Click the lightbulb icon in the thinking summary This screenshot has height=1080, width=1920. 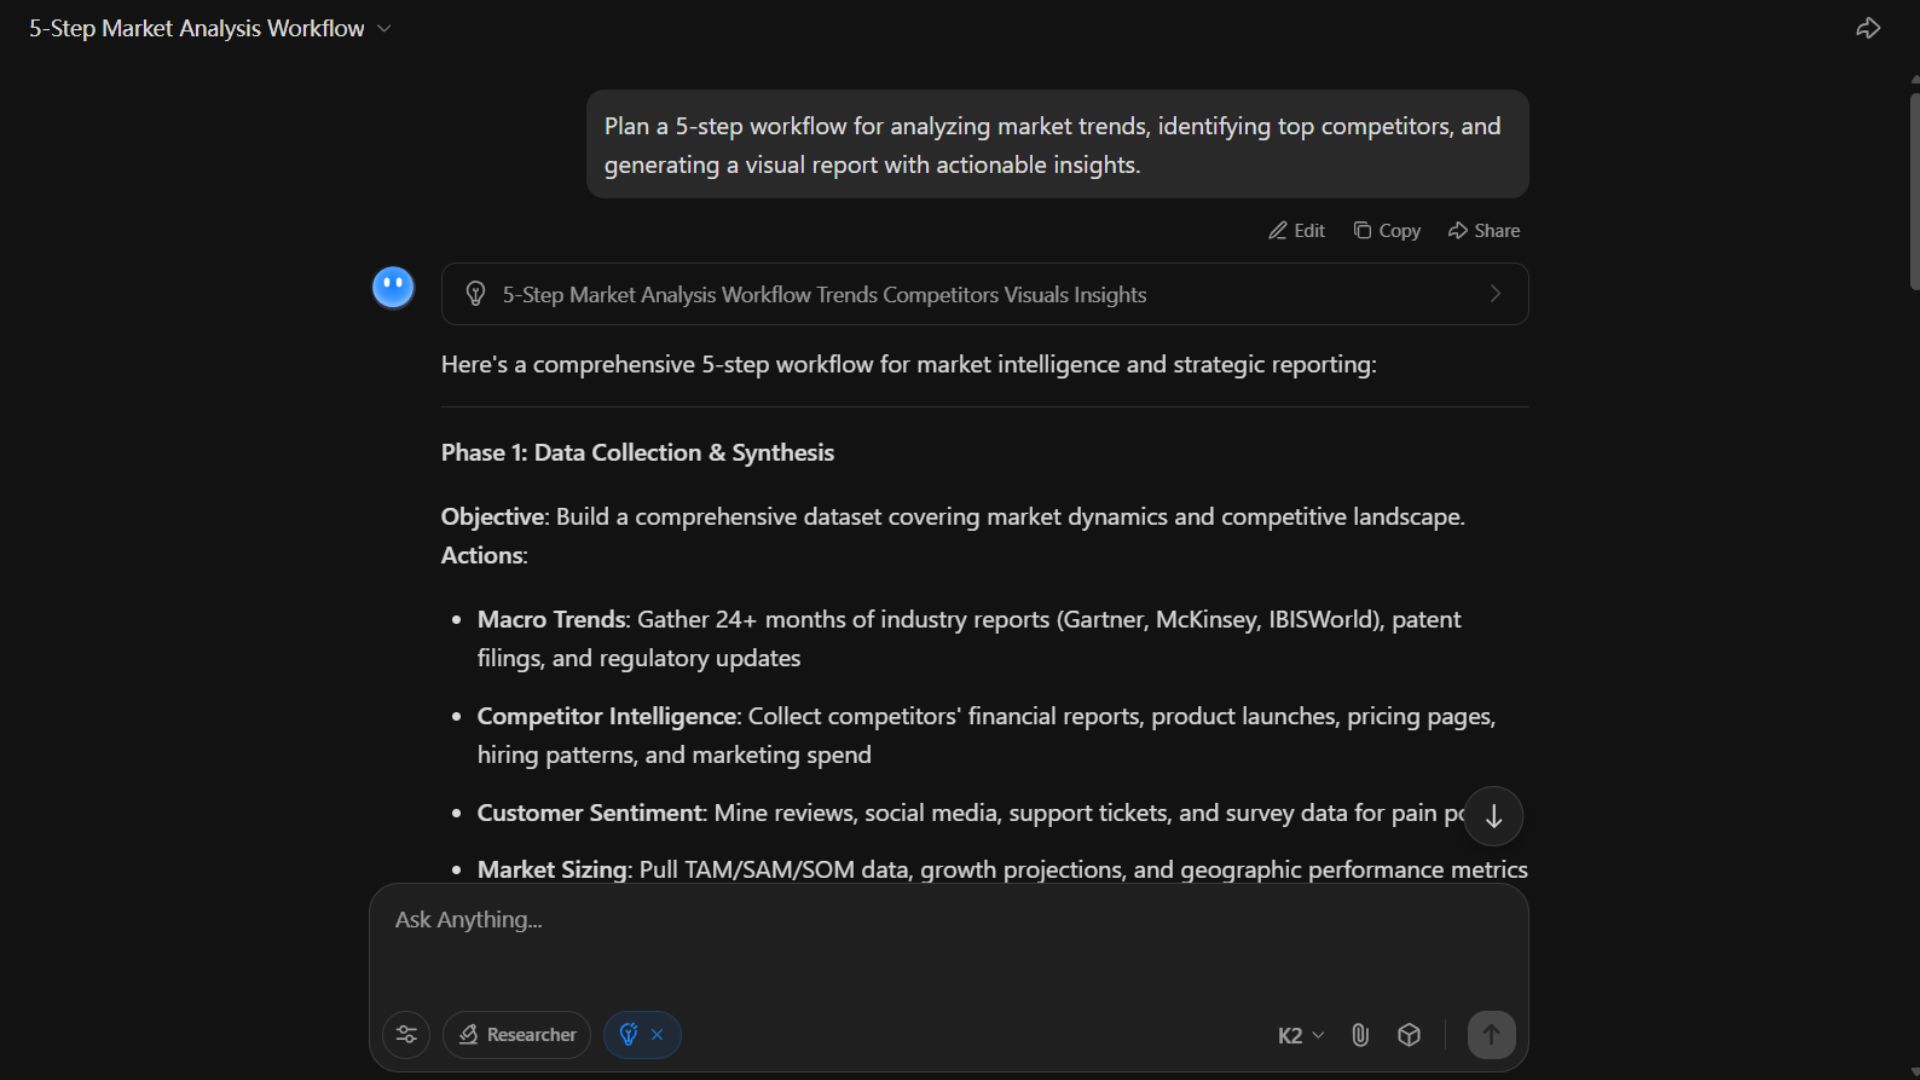click(x=476, y=294)
